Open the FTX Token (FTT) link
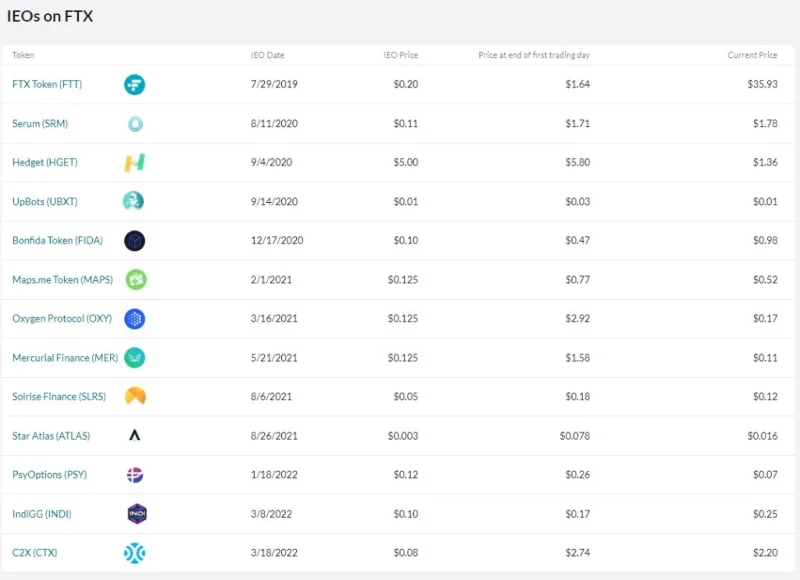This screenshot has width=800, height=580. [x=47, y=84]
